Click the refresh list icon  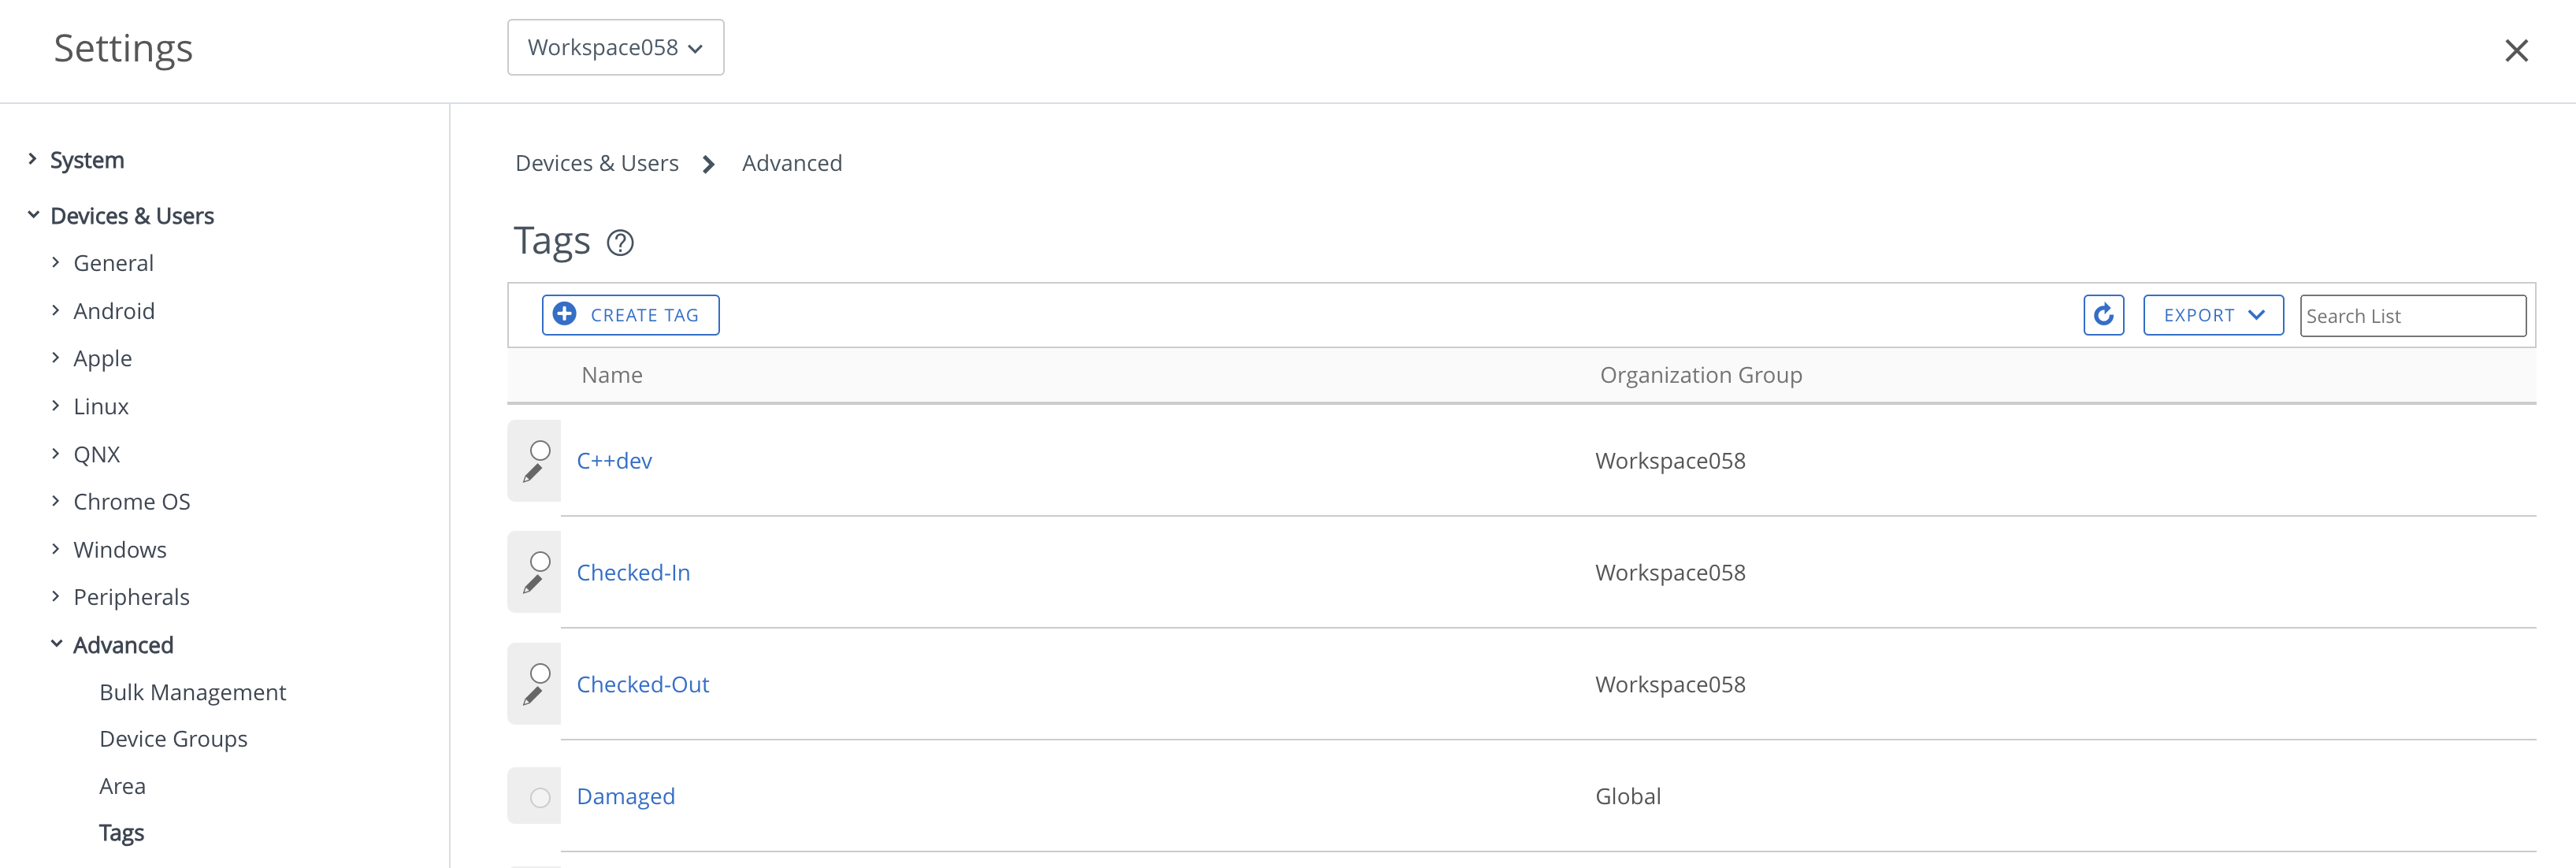tap(2103, 315)
